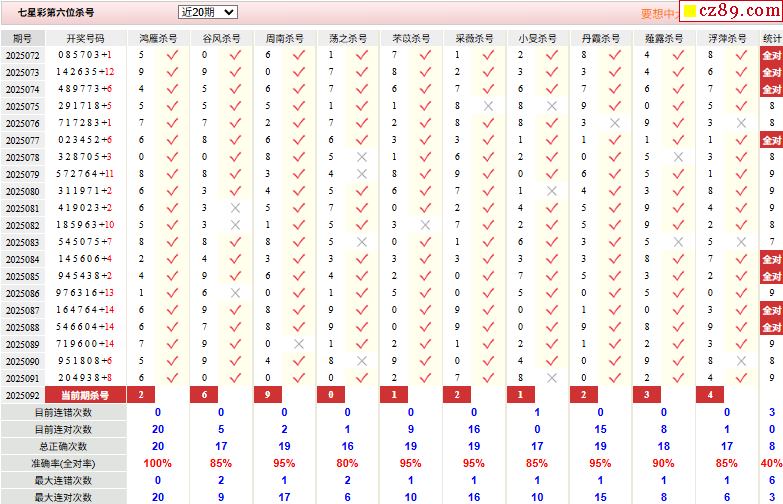Click the X mark in 浮萍杀号 column, row 2025090
783x504 pixels.
click(741, 361)
